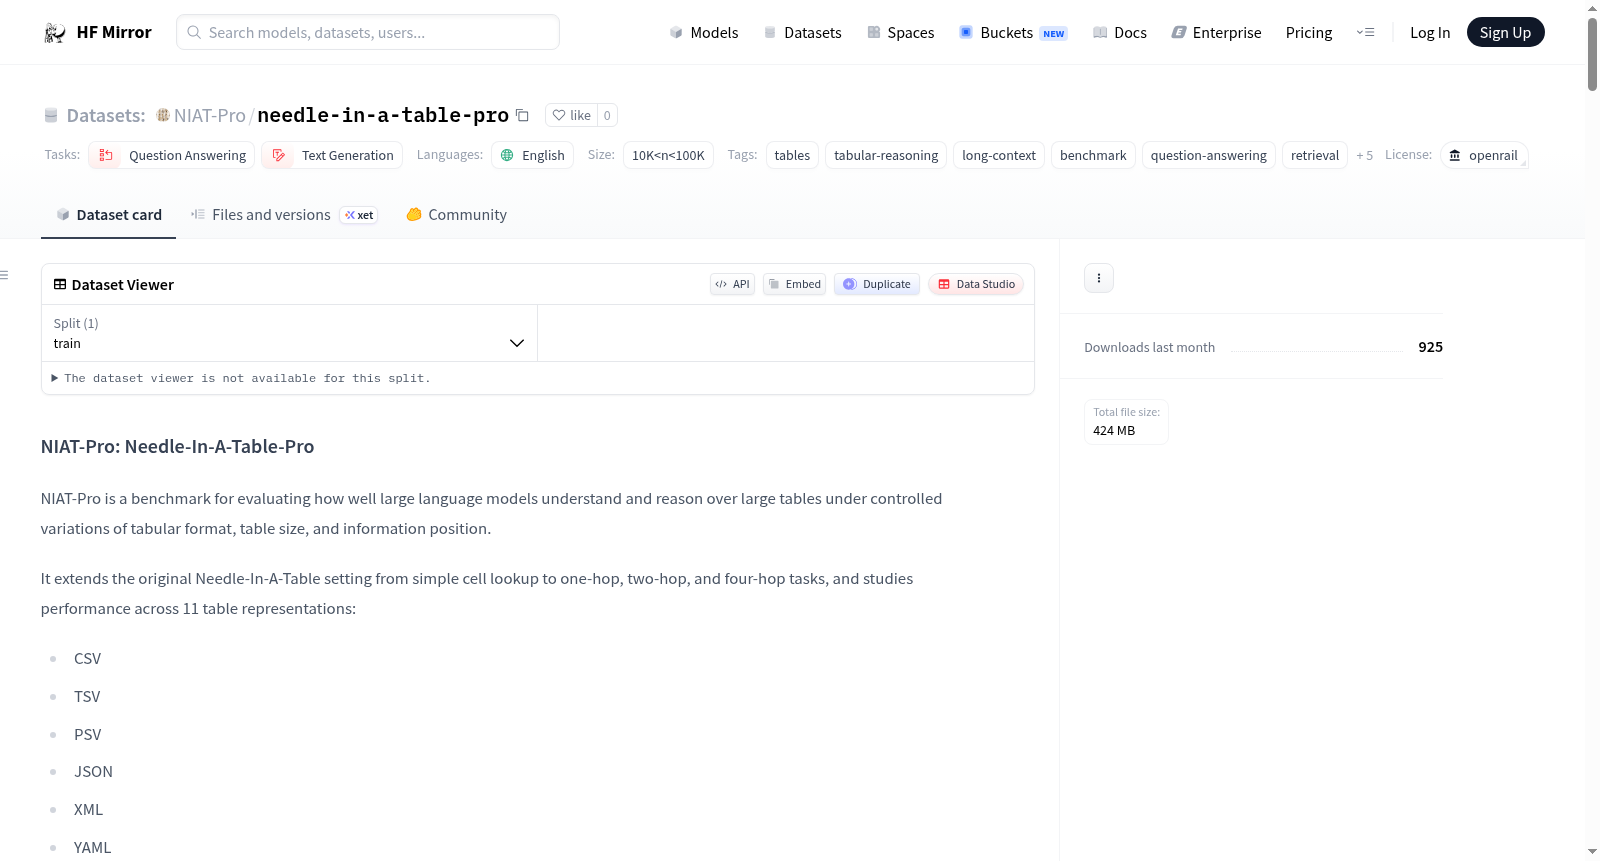Open Data Studio
The height and width of the screenshot is (861, 1600).
pyautogui.click(x=976, y=284)
